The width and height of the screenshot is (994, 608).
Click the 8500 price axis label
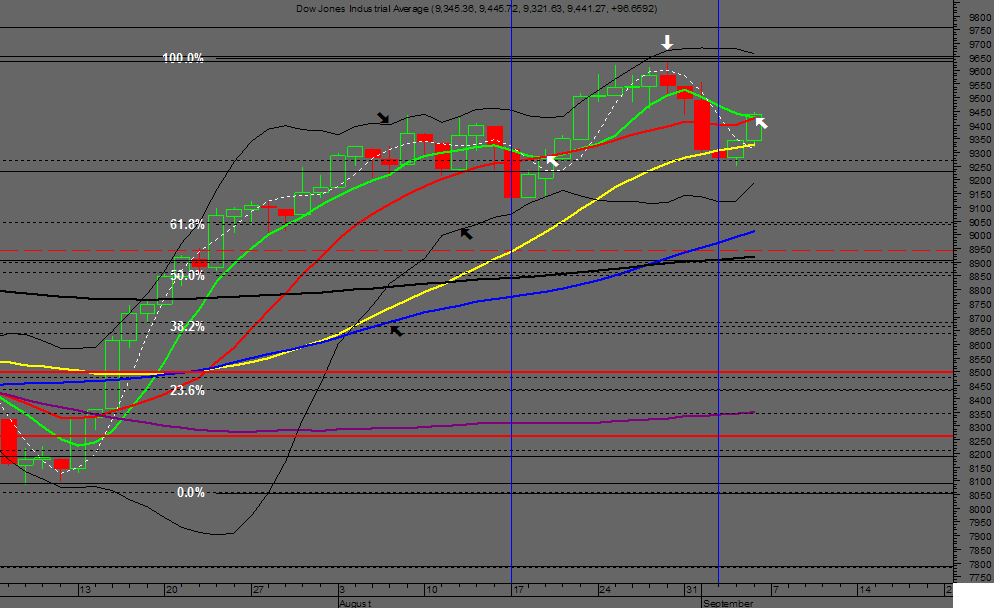981,373
